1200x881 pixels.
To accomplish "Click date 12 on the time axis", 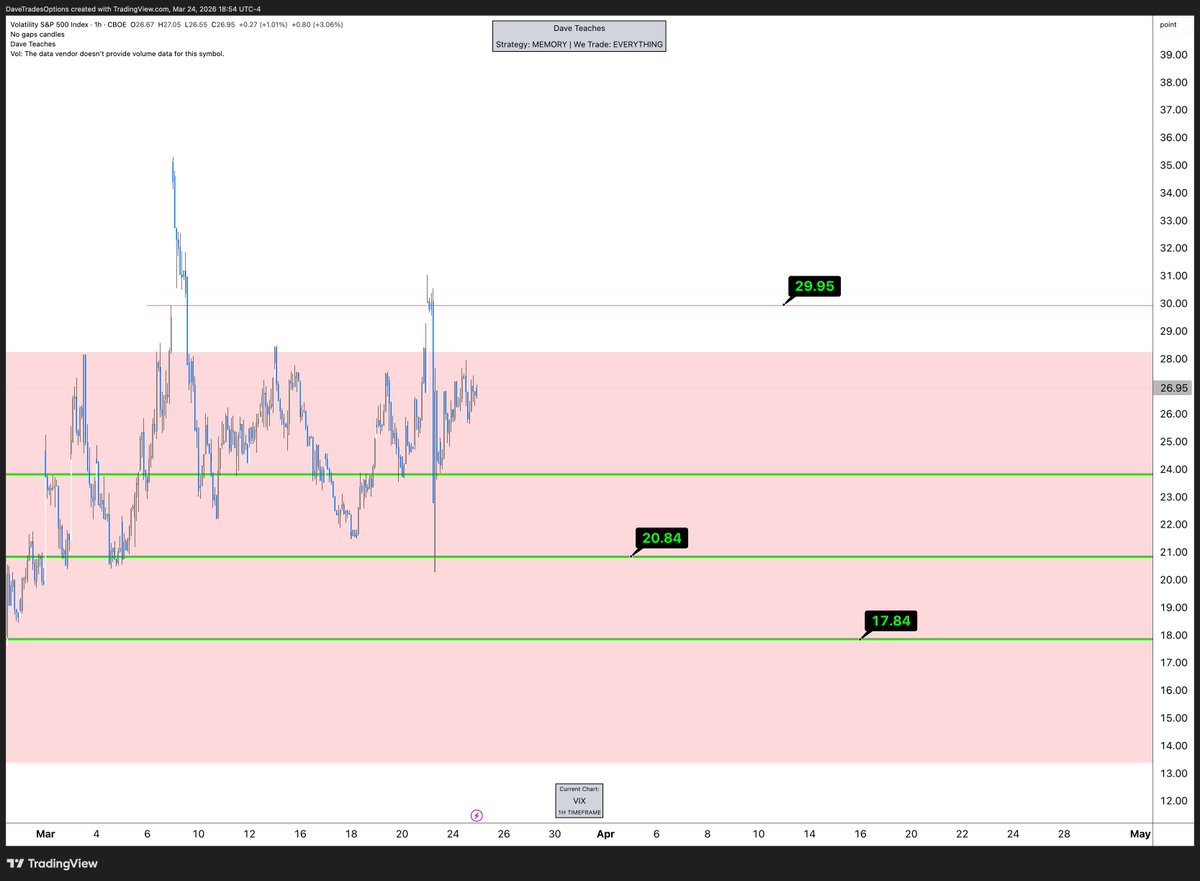I will 249,833.
